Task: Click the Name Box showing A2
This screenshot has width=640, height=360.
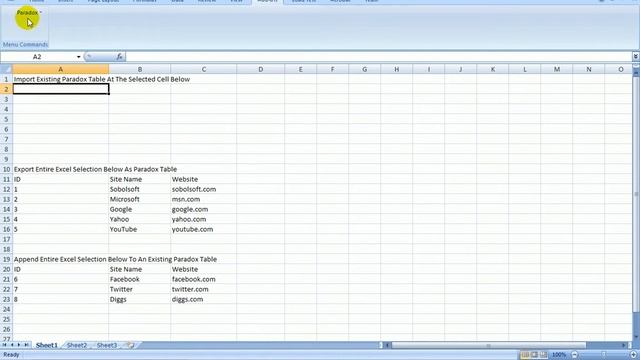Action: click(37, 57)
